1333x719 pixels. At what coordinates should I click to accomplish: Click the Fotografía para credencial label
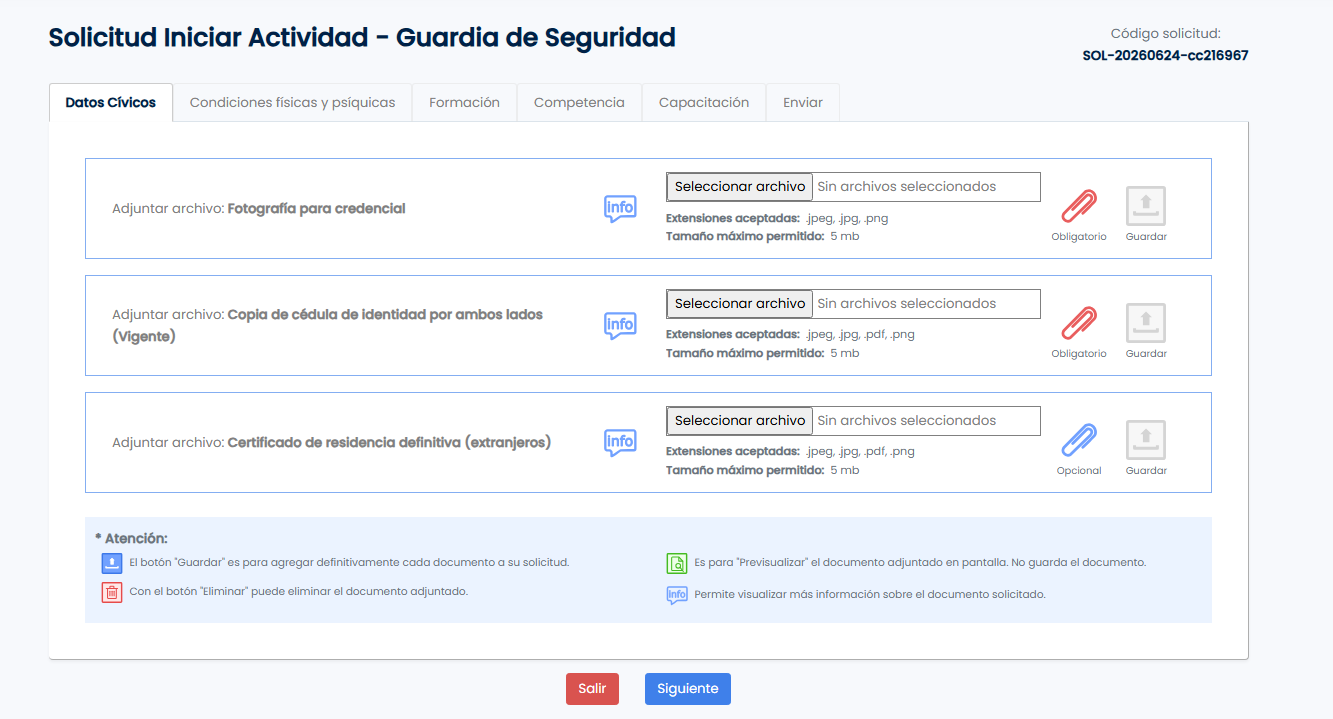317,209
